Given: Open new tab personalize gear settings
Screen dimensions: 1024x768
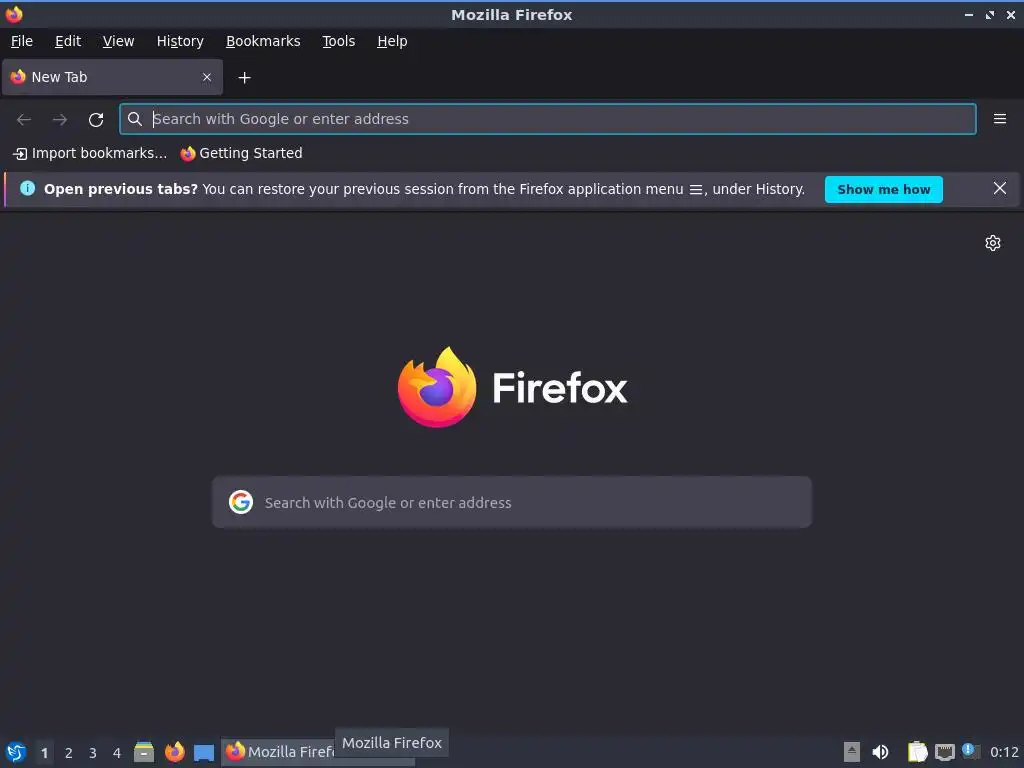Looking at the screenshot, I should (993, 243).
